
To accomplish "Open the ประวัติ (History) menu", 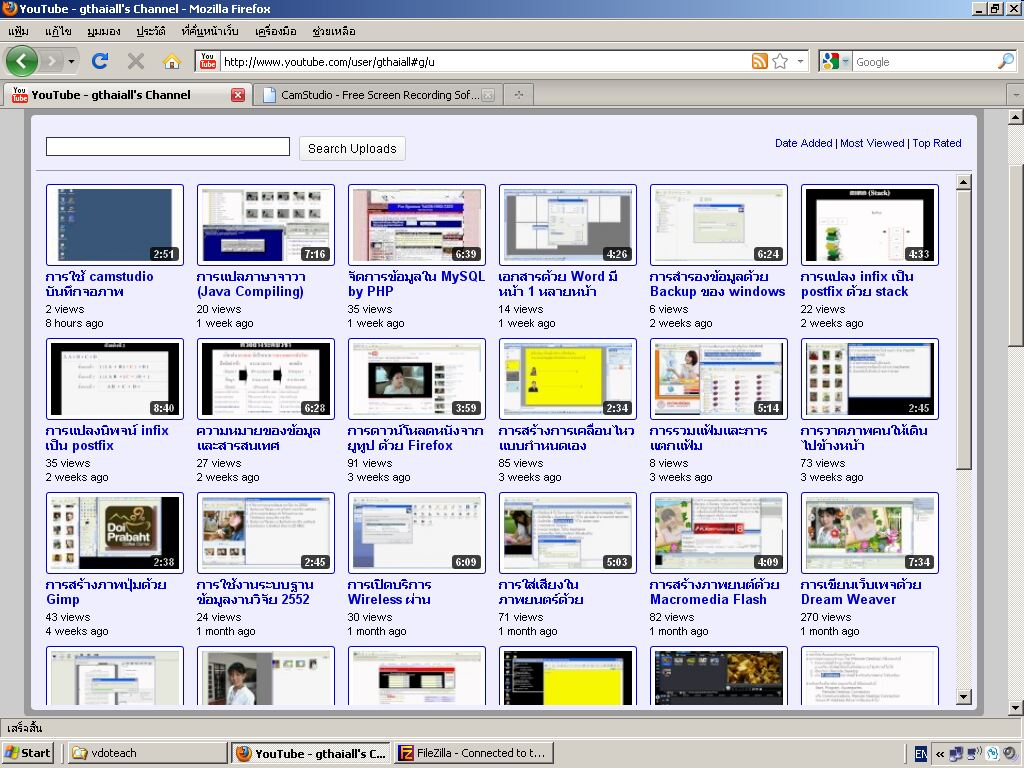I will click(151, 31).
